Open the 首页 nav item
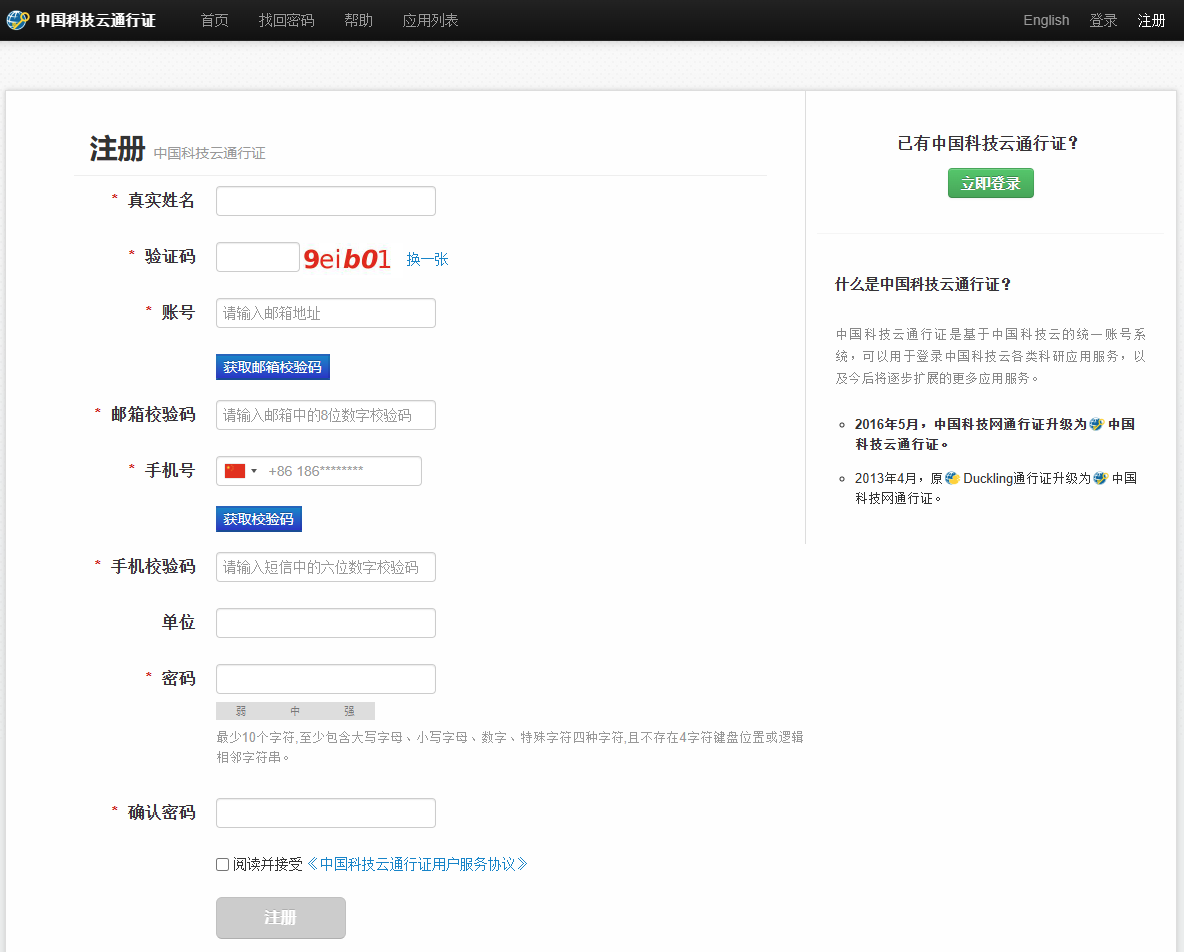 214,20
